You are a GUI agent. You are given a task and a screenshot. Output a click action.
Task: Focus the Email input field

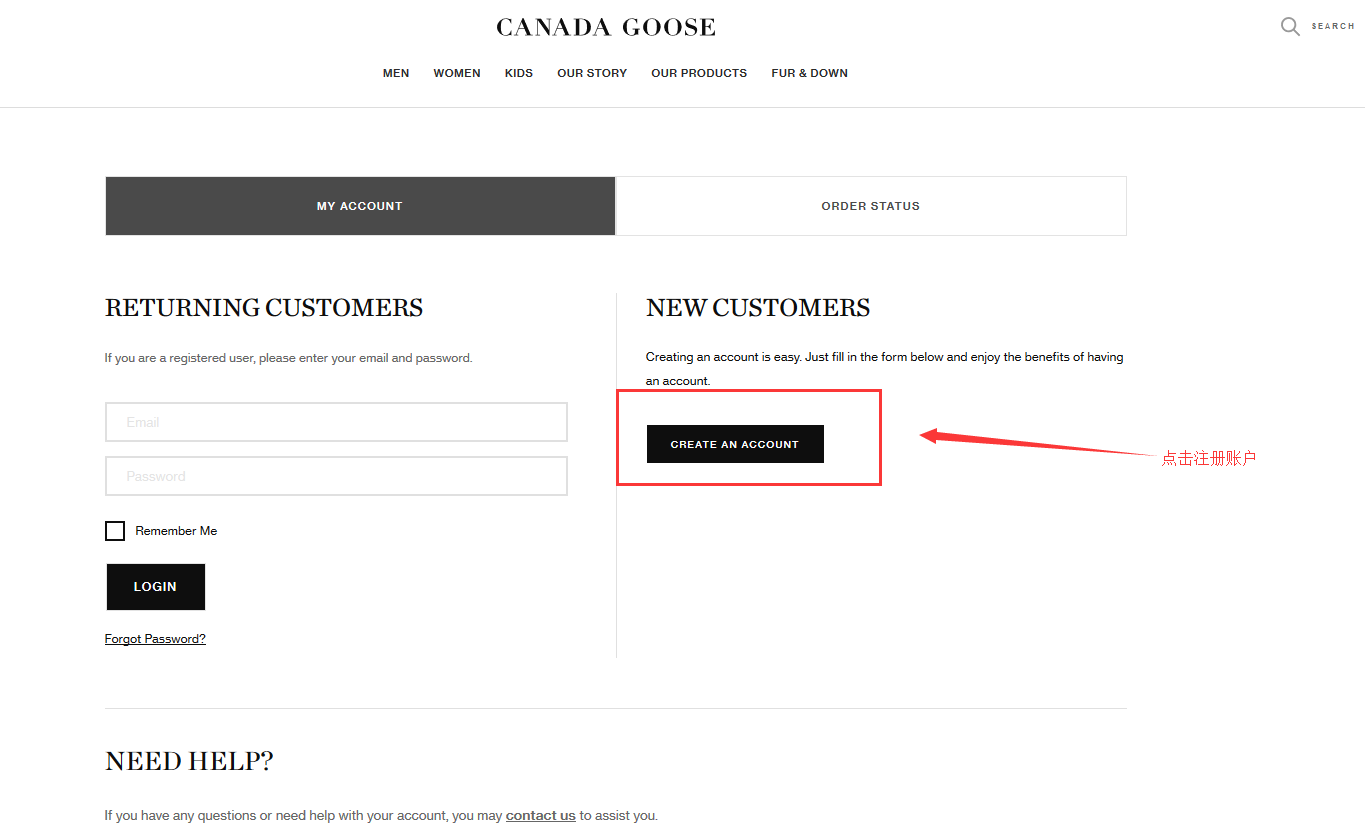(x=336, y=422)
